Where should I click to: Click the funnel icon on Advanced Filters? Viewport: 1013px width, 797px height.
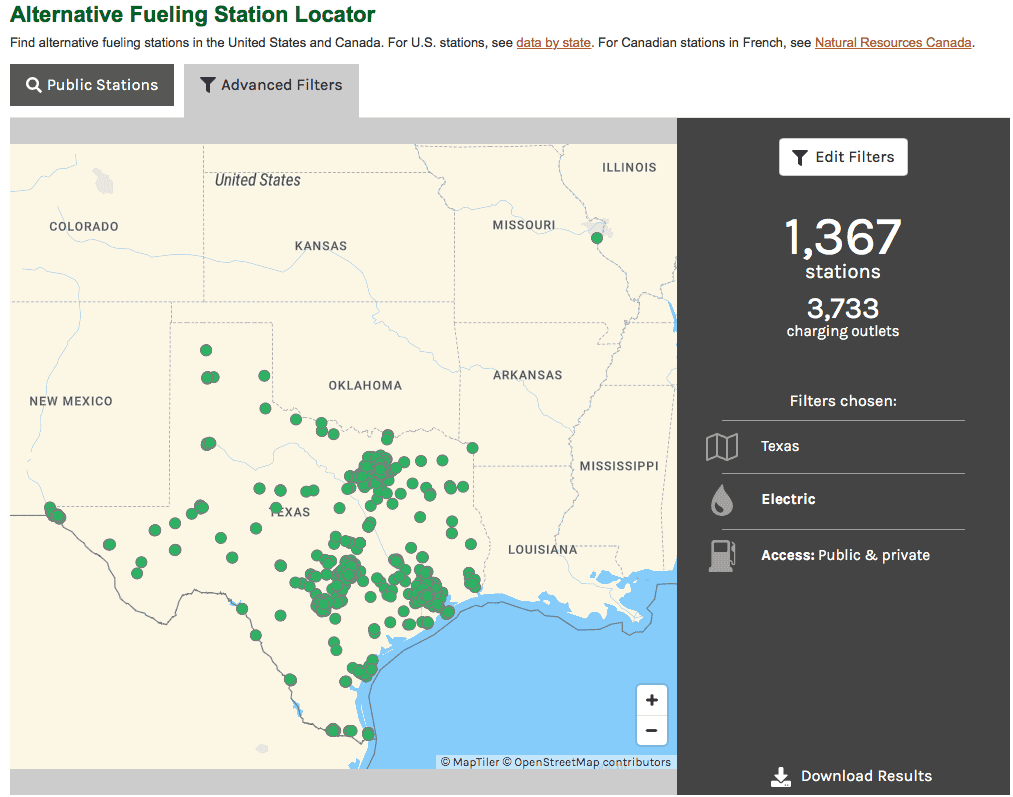click(207, 85)
